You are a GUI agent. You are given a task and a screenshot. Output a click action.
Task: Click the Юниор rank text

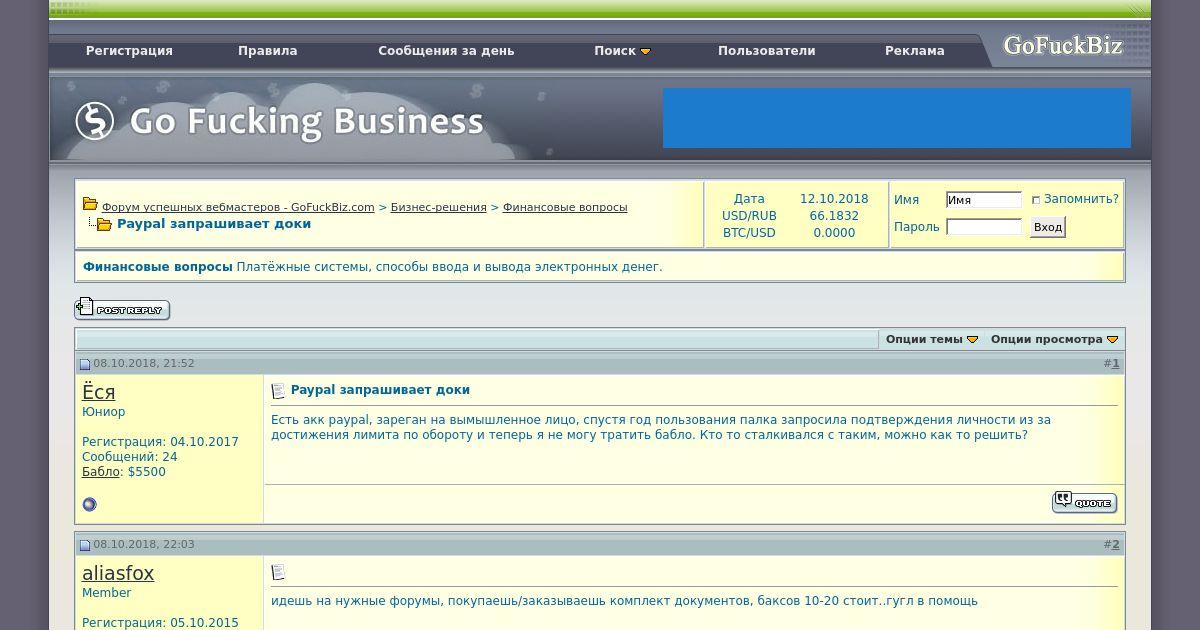click(x=104, y=412)
